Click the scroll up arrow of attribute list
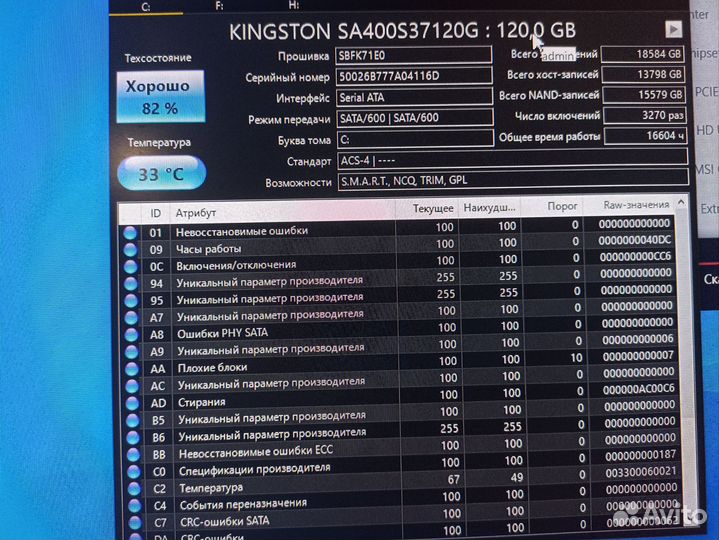Image resolution: width=719 pixels, height=540 pixels. pyautogui.click(x=681, y=202)
